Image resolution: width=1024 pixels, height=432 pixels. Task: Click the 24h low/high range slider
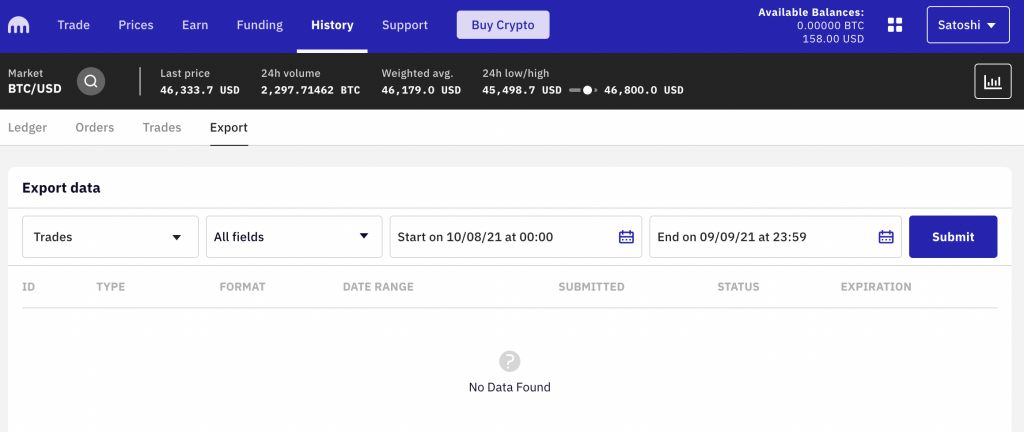coord(583,90)
